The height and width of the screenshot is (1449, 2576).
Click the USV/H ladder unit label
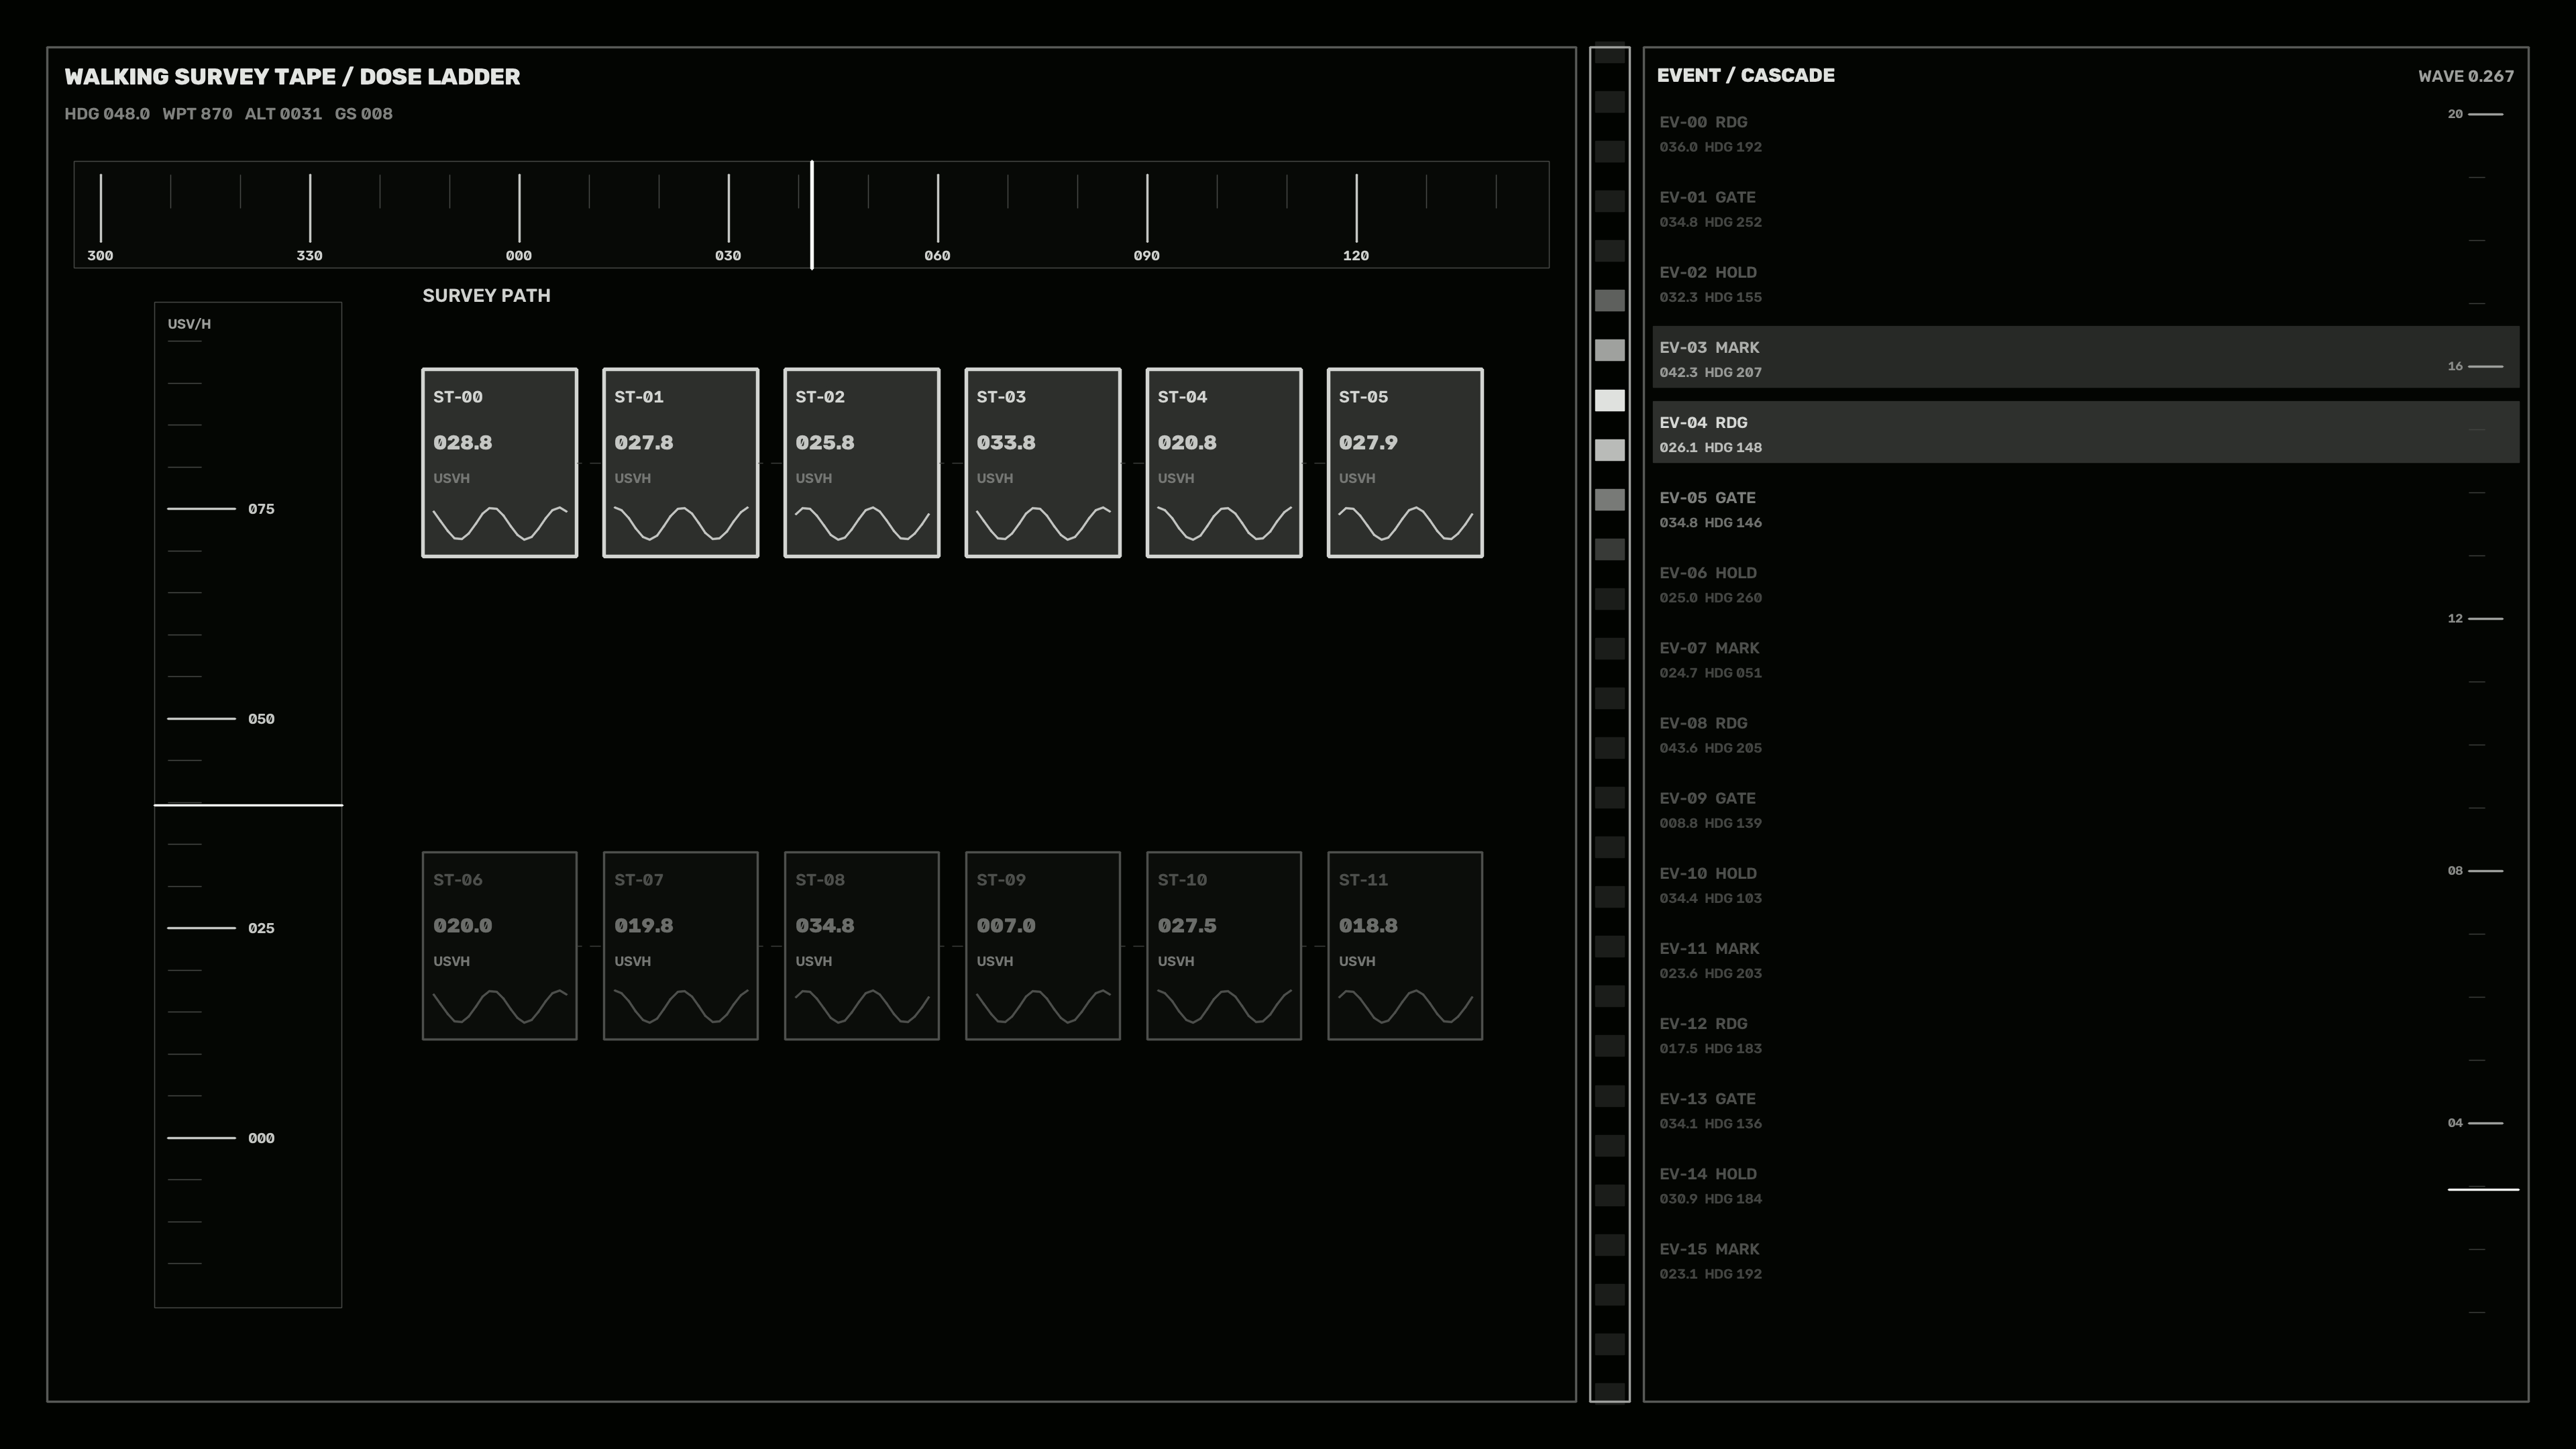(189, 324)
